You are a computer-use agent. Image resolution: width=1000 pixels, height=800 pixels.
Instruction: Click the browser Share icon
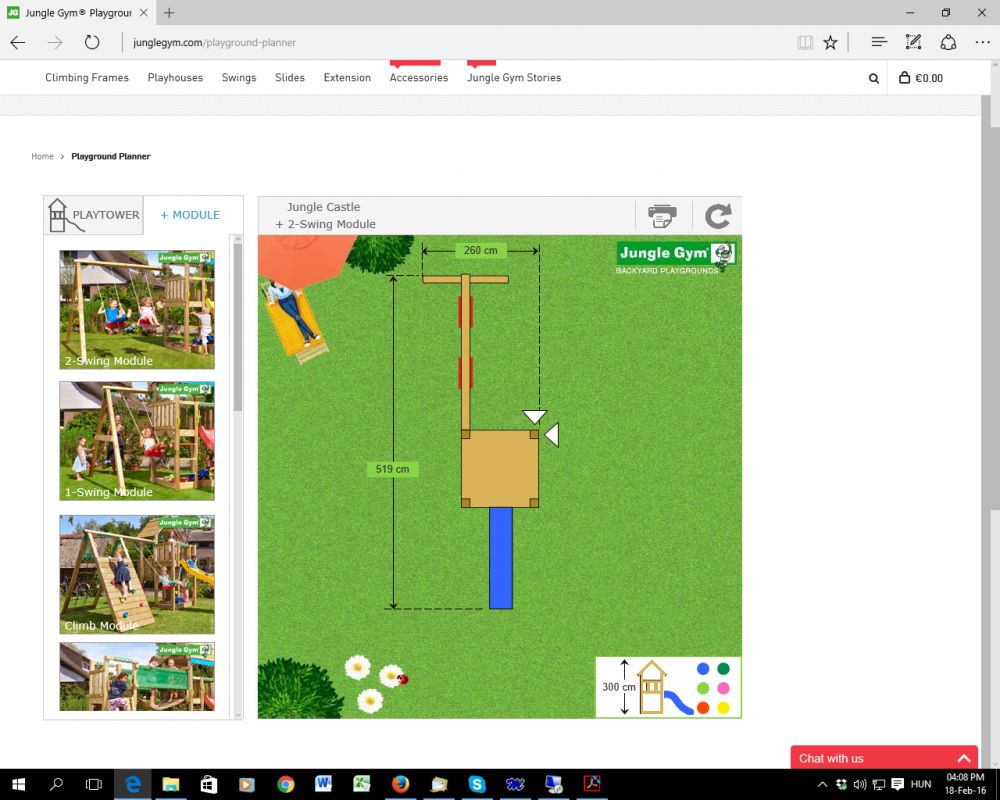pyautogui.click(x=948, y=42)
